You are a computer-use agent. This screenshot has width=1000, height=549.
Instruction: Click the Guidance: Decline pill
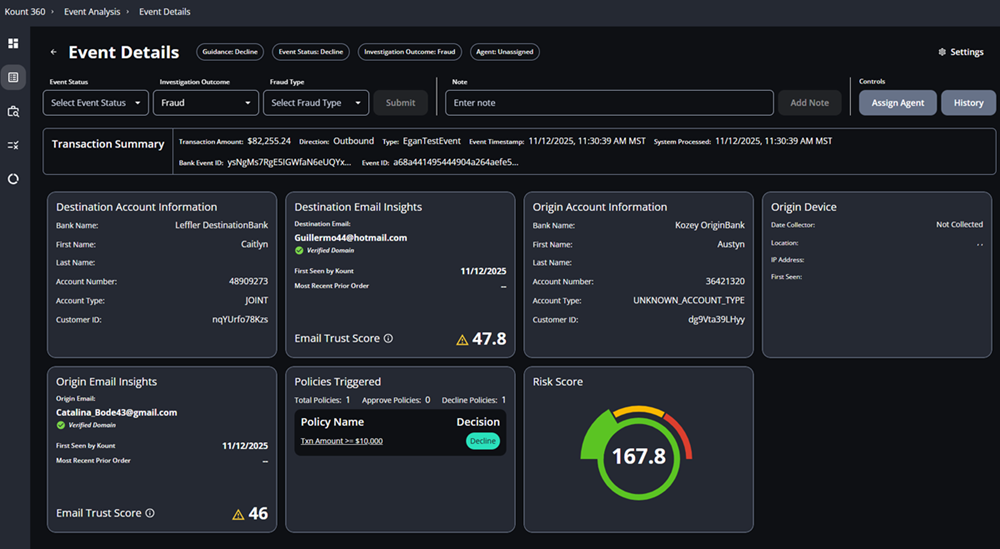(230, 52)
